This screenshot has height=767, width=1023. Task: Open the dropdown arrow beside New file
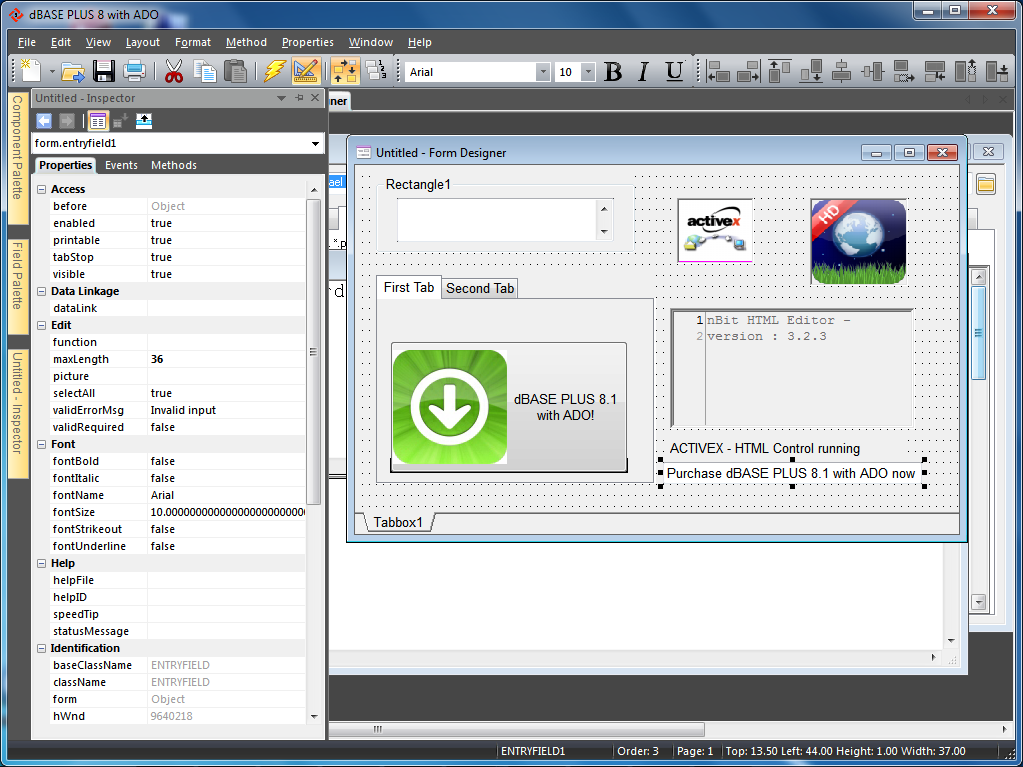(x=52, y=72)
